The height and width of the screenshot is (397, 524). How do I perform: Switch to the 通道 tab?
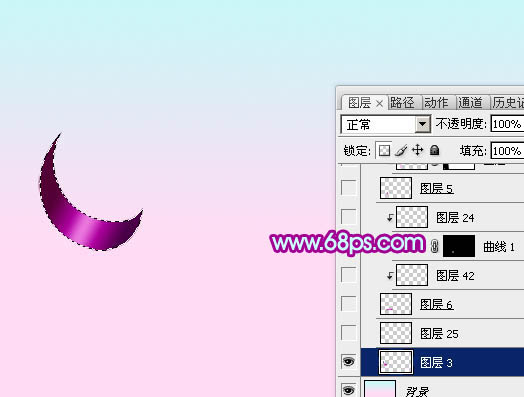[470, 103]
